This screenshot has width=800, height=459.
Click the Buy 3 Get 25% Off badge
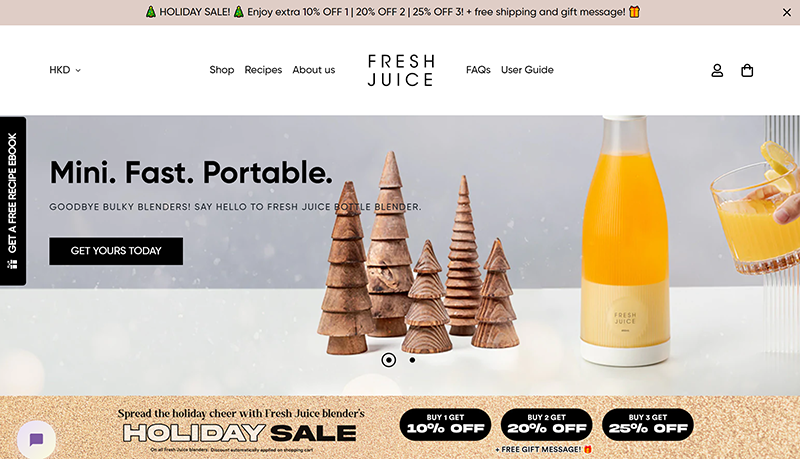[648, 424]
